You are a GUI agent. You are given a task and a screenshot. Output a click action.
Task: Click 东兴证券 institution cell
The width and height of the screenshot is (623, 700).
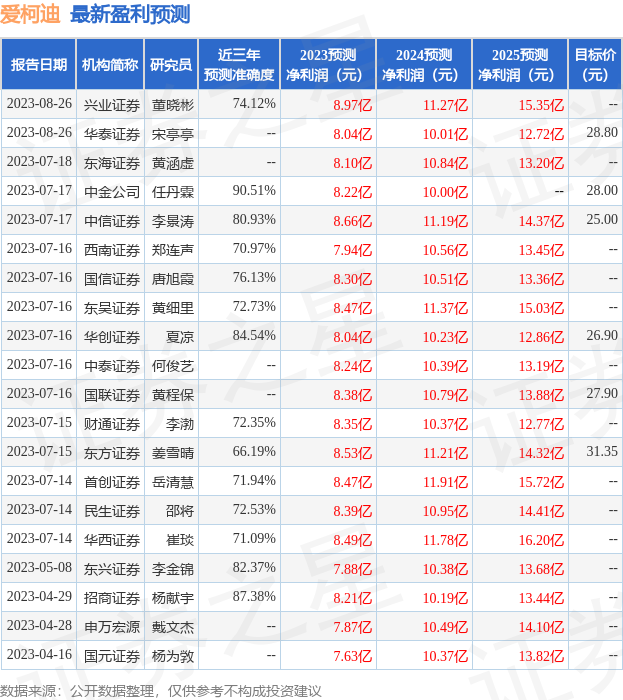(x=112, y=569)
